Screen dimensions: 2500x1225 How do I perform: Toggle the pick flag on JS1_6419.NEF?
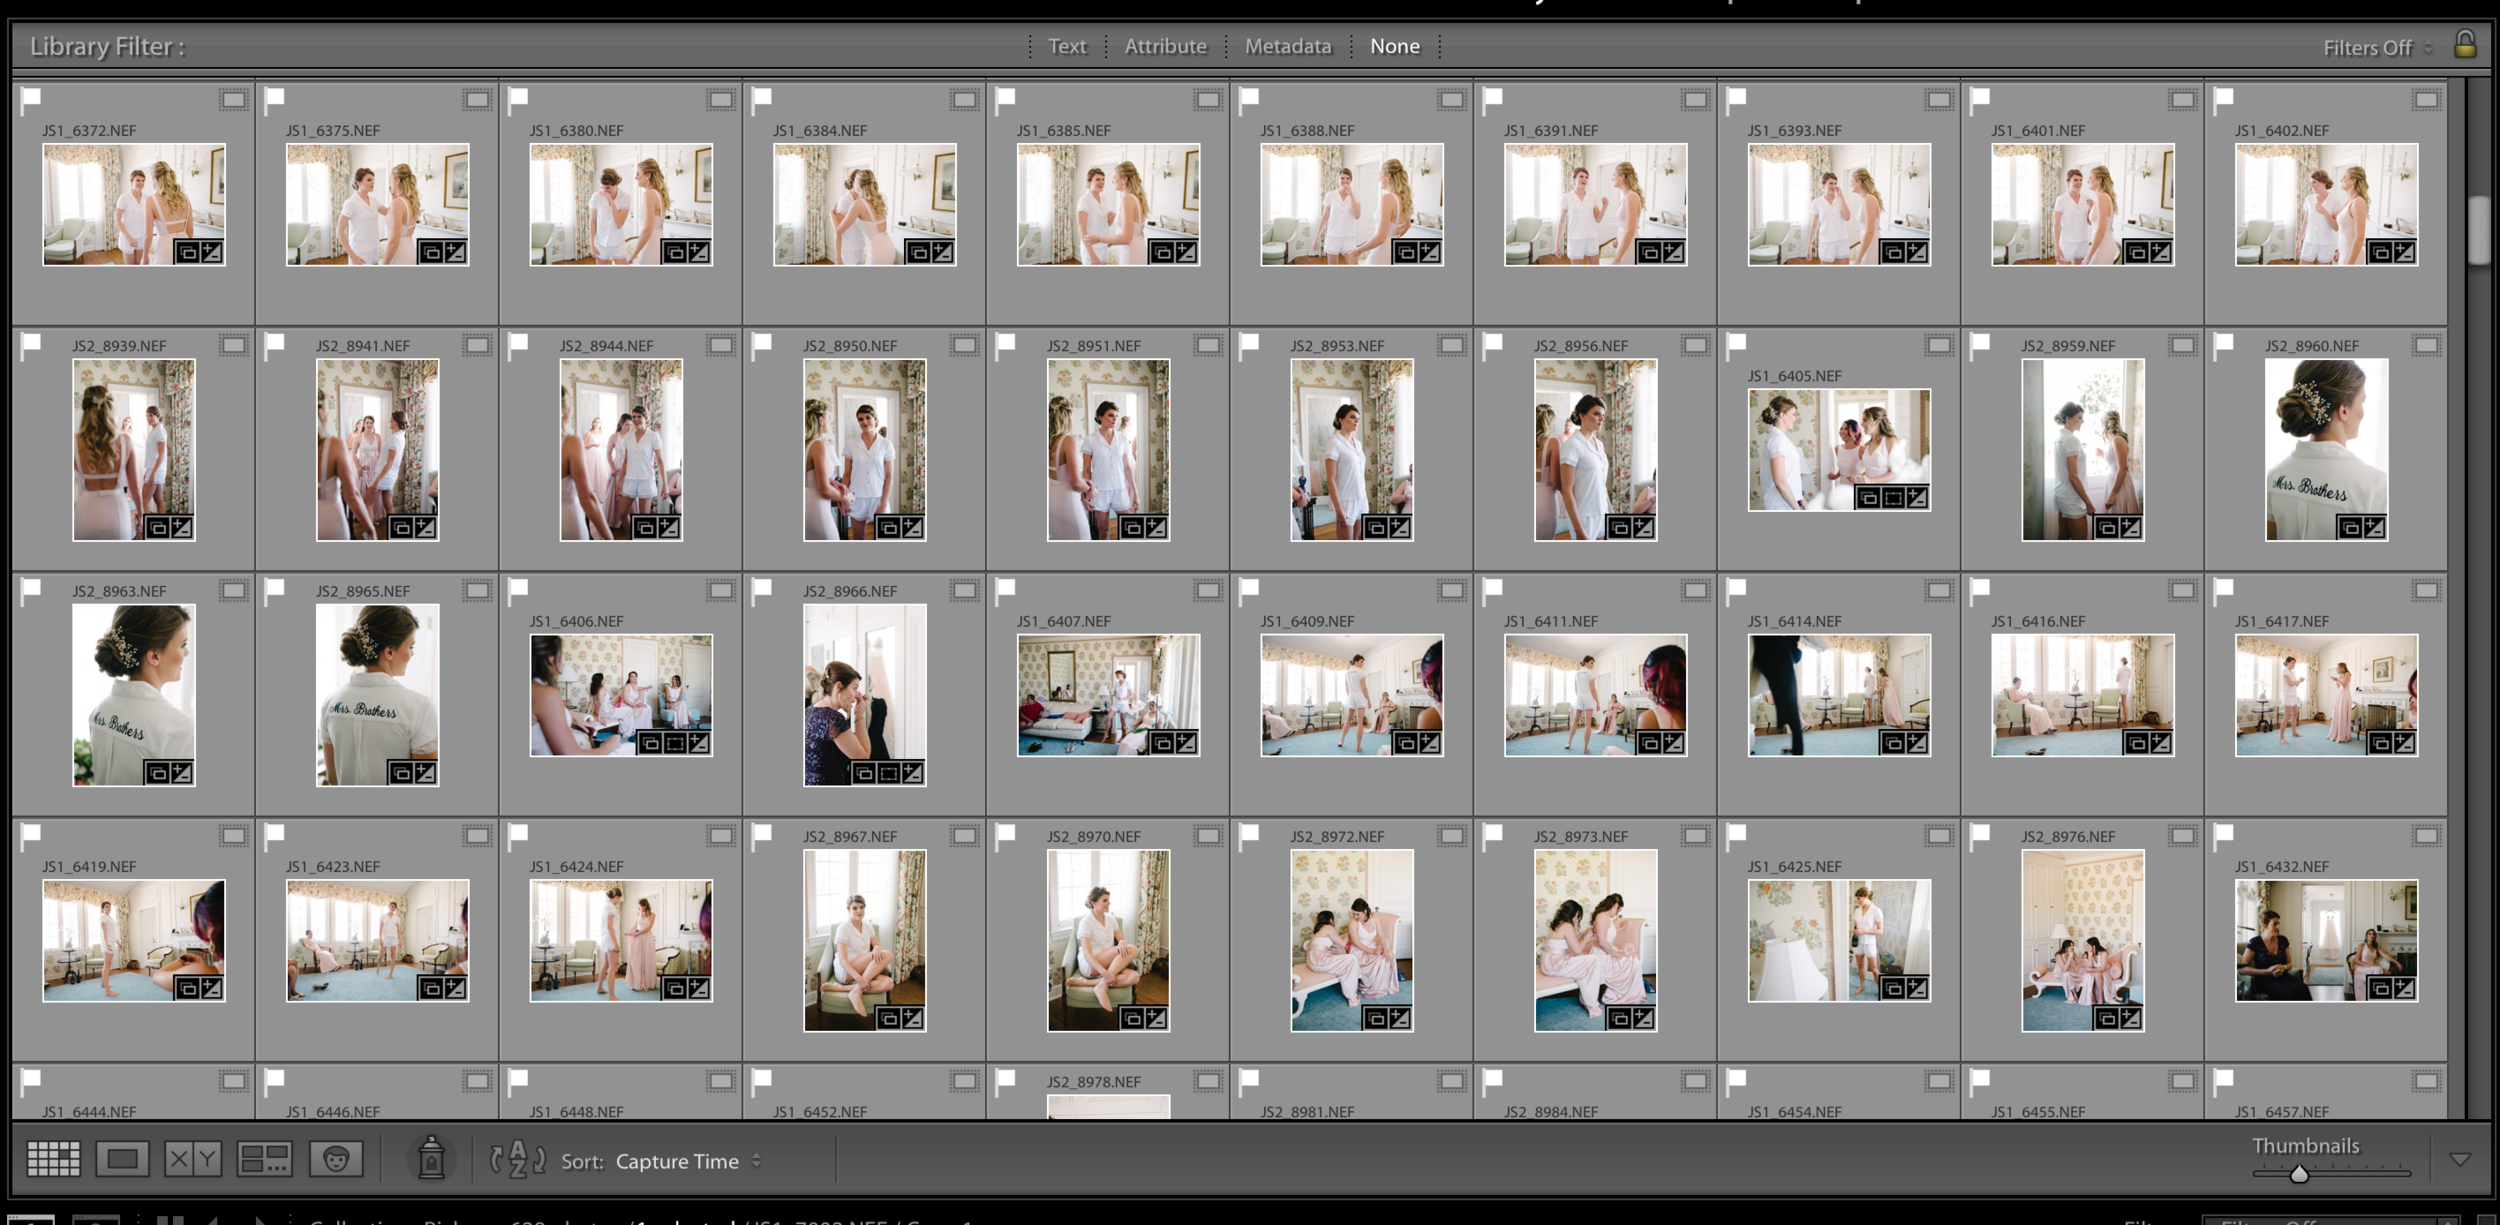coord(31,834)
